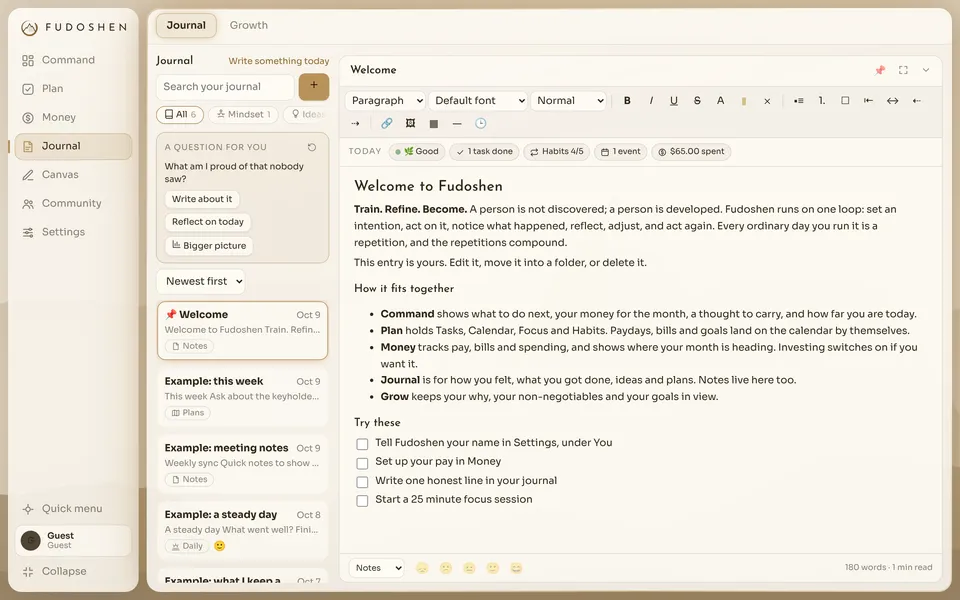Open Command in the sidebar
Screen dimensions: 960x600
click(73, 60)
